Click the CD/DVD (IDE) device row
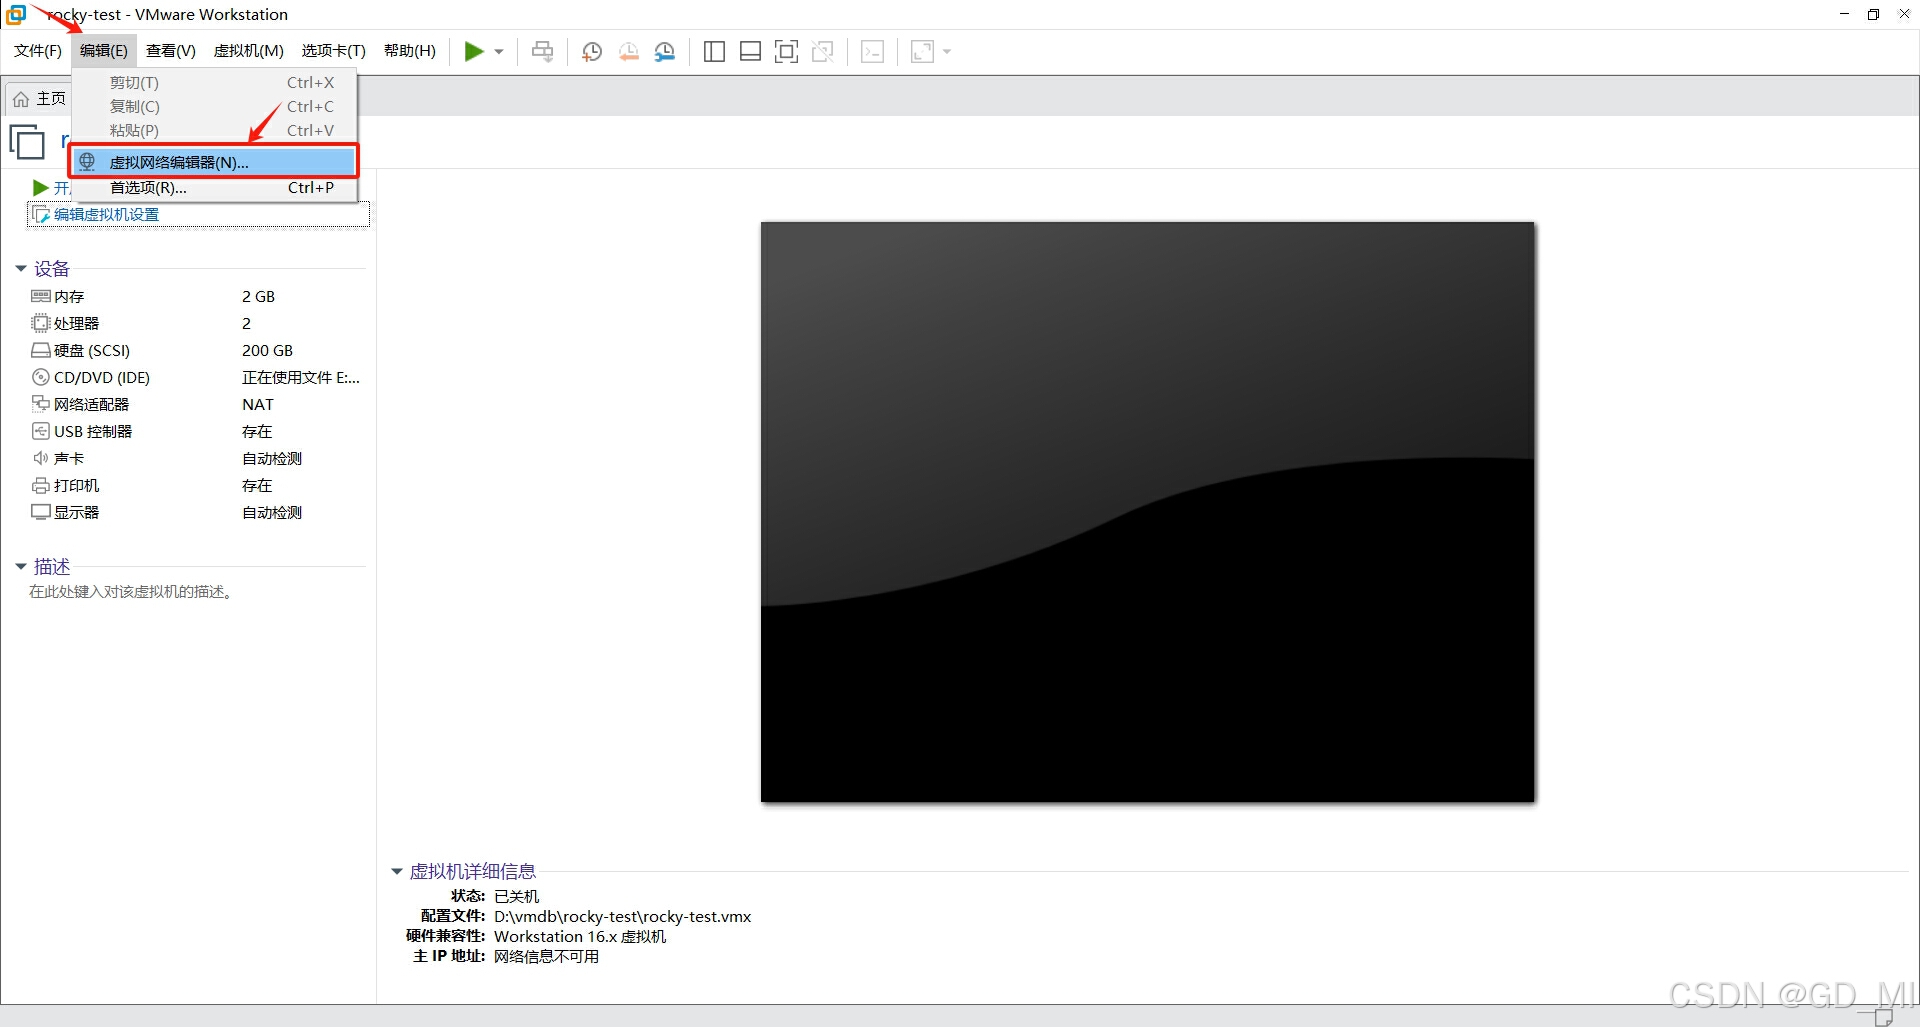 196,378
